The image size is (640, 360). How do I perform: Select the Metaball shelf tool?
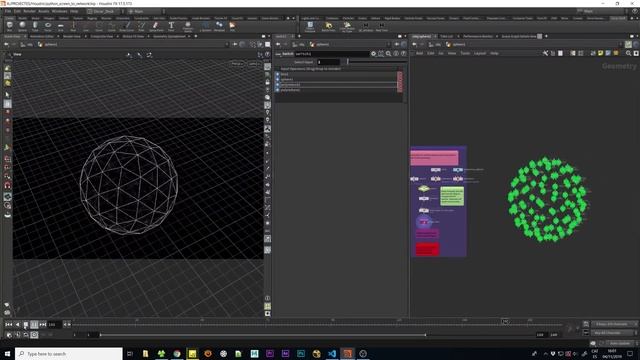pyautogui.click(x=219, y=27)
